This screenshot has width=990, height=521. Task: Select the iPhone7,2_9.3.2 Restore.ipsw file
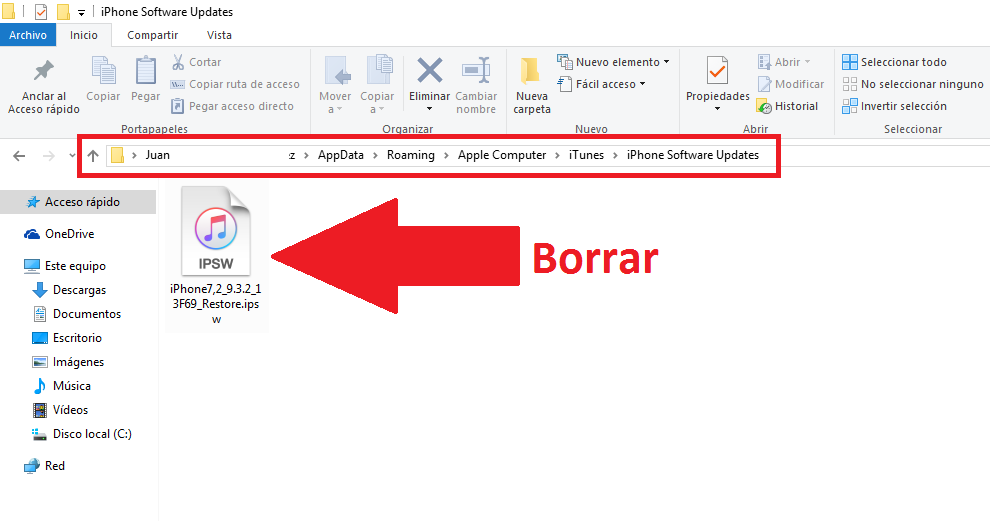(x=216, y=257)
